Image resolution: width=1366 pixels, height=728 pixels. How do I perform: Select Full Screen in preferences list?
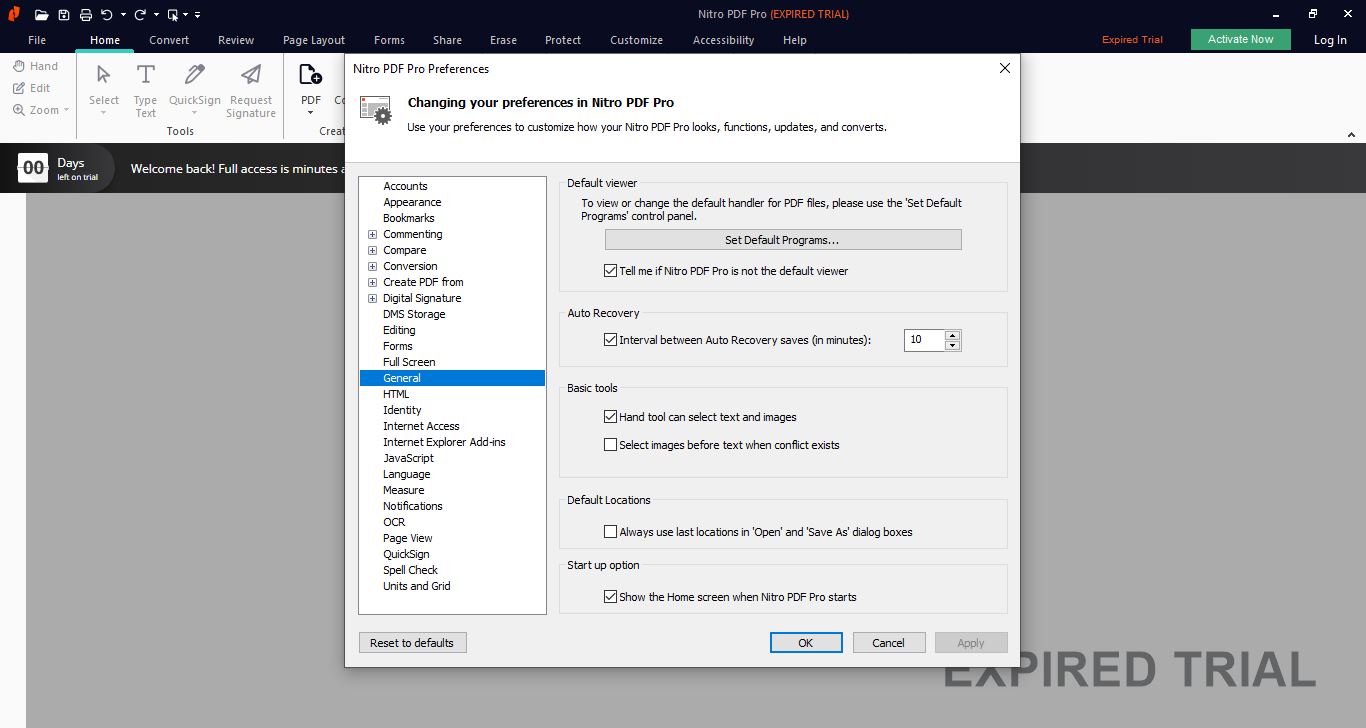pos(409,362)
